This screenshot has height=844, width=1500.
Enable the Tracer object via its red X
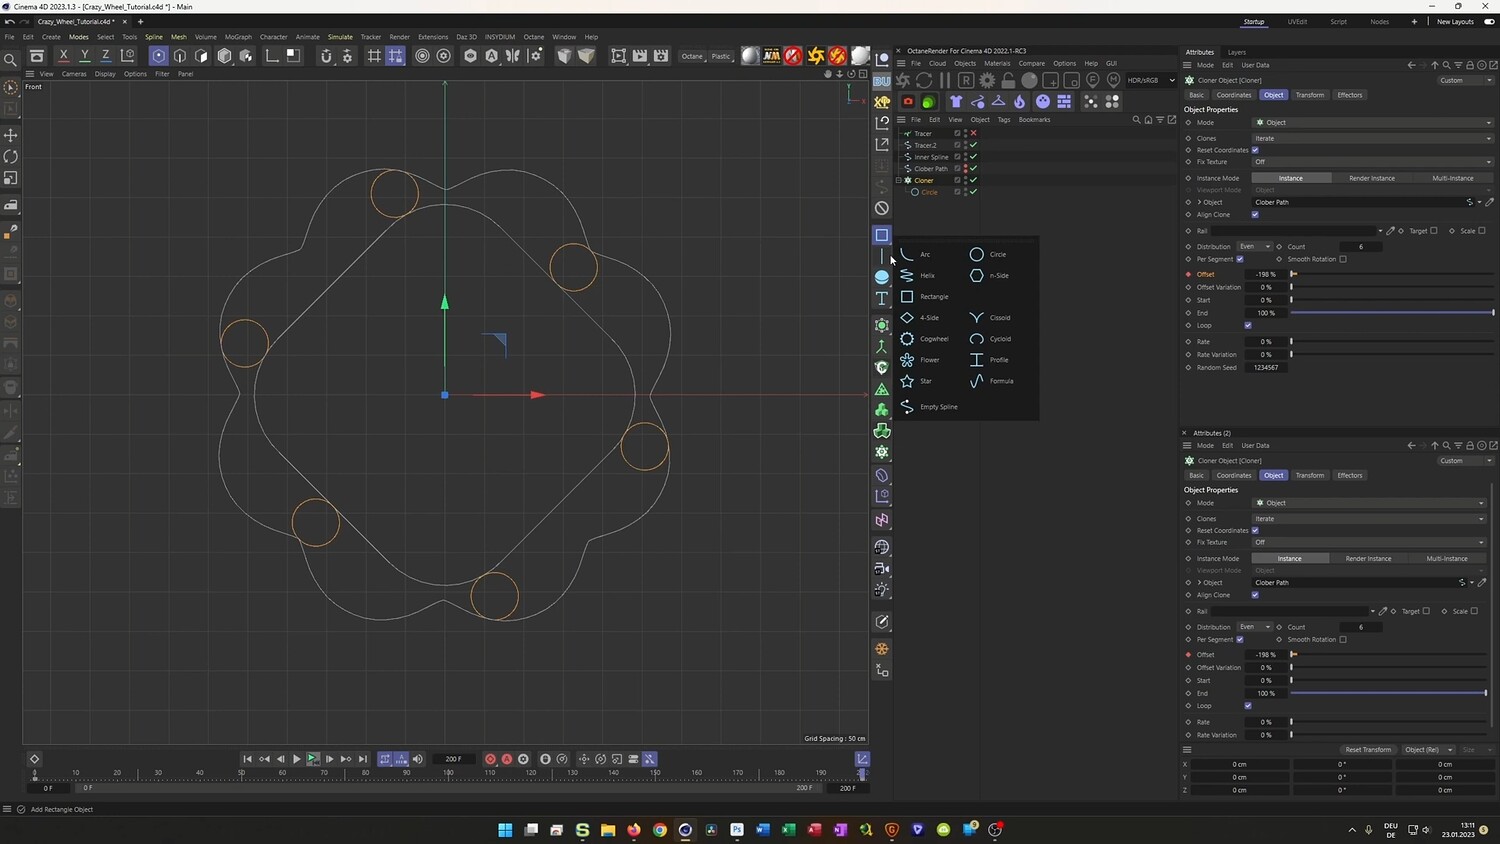point(973,133)
